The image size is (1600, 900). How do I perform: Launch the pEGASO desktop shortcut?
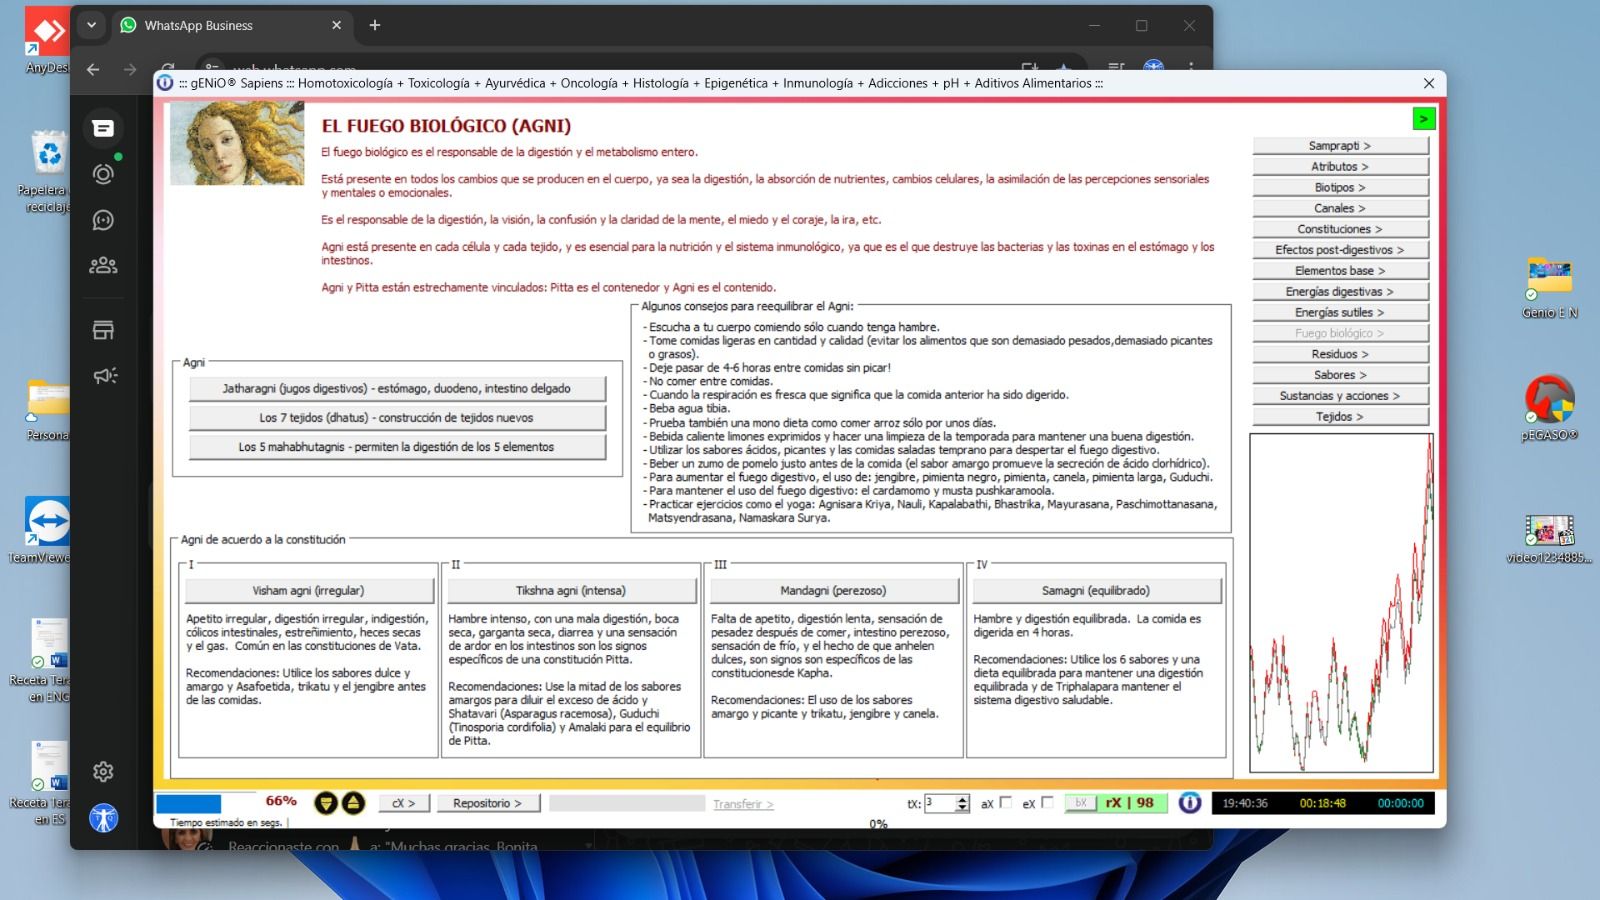tap(1549, 408)
